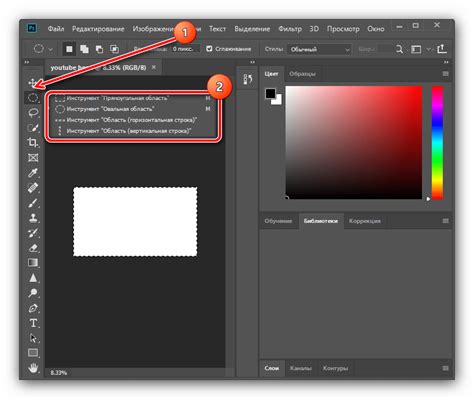The height and width of the screenshot is (399, 474).
Task: Select the Hand tool
Action: pos(33,368)
